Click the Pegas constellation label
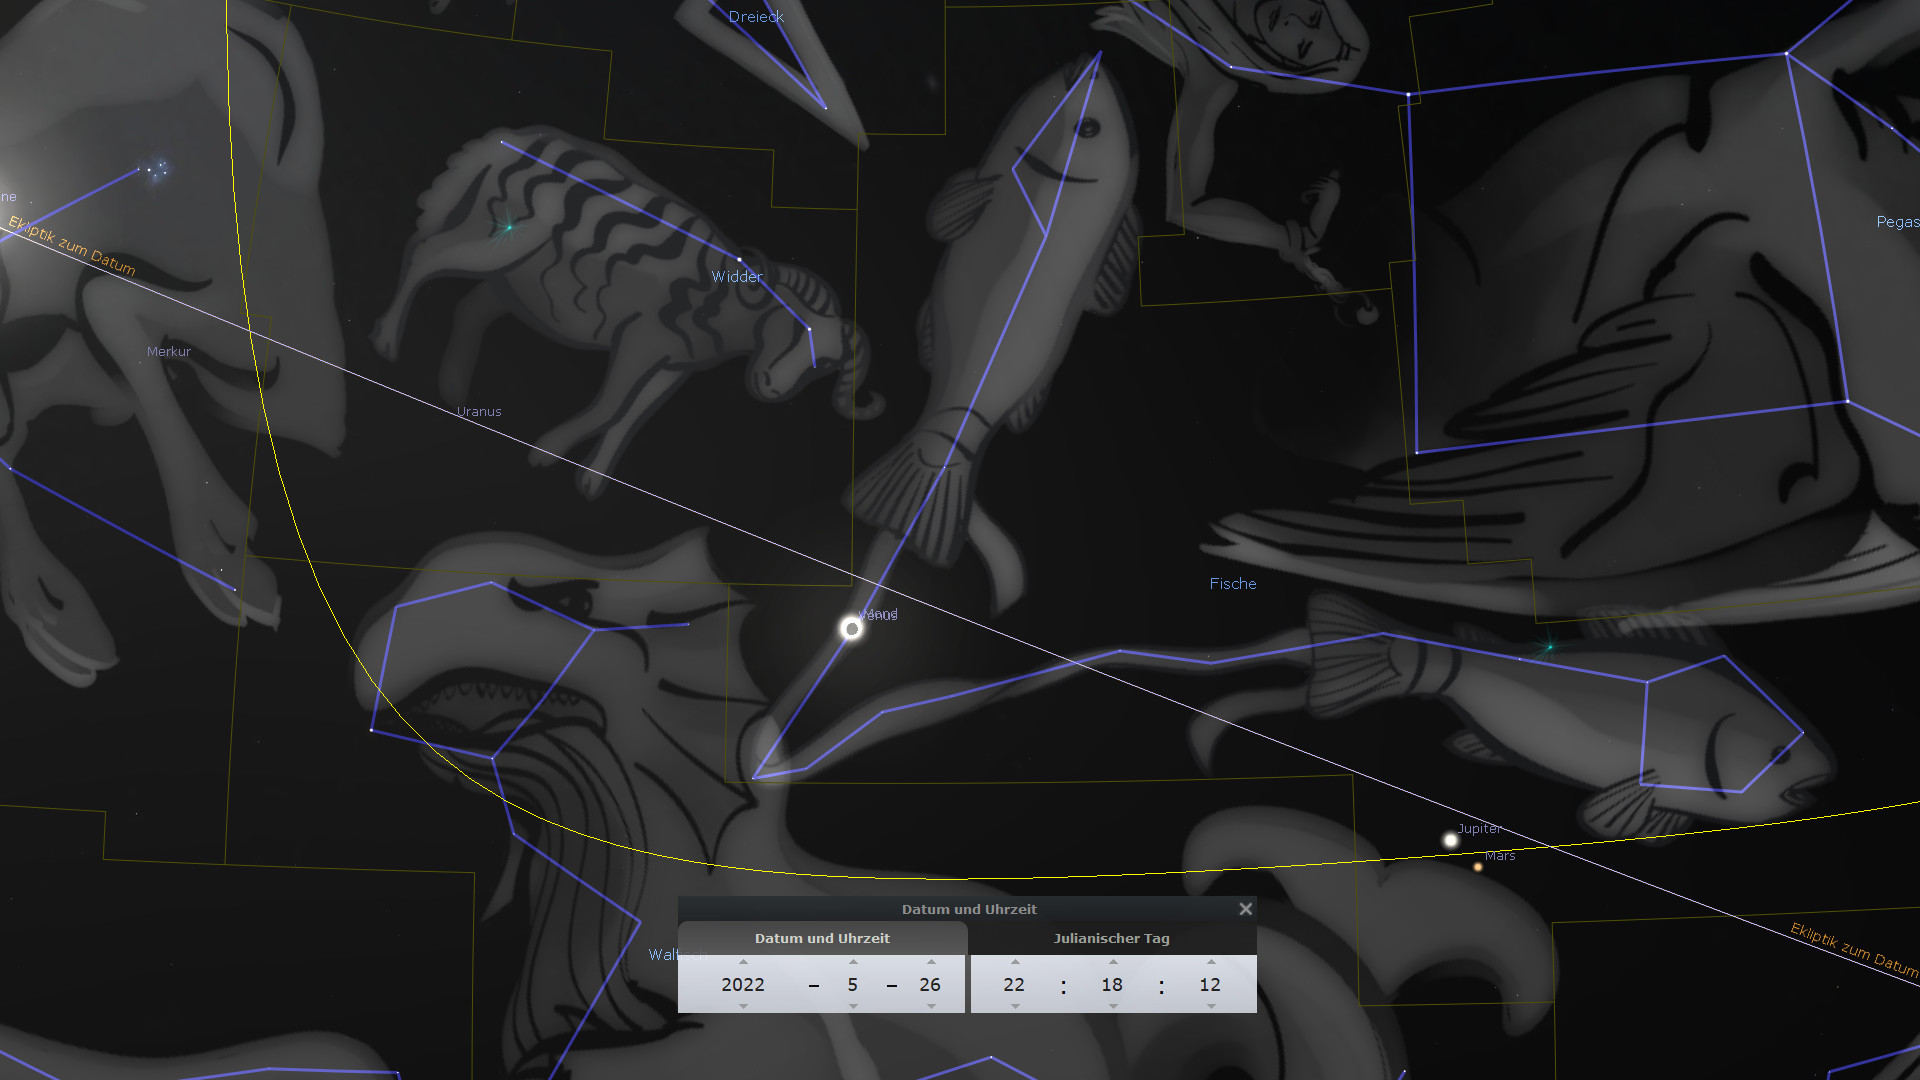 coord(1898,222)
